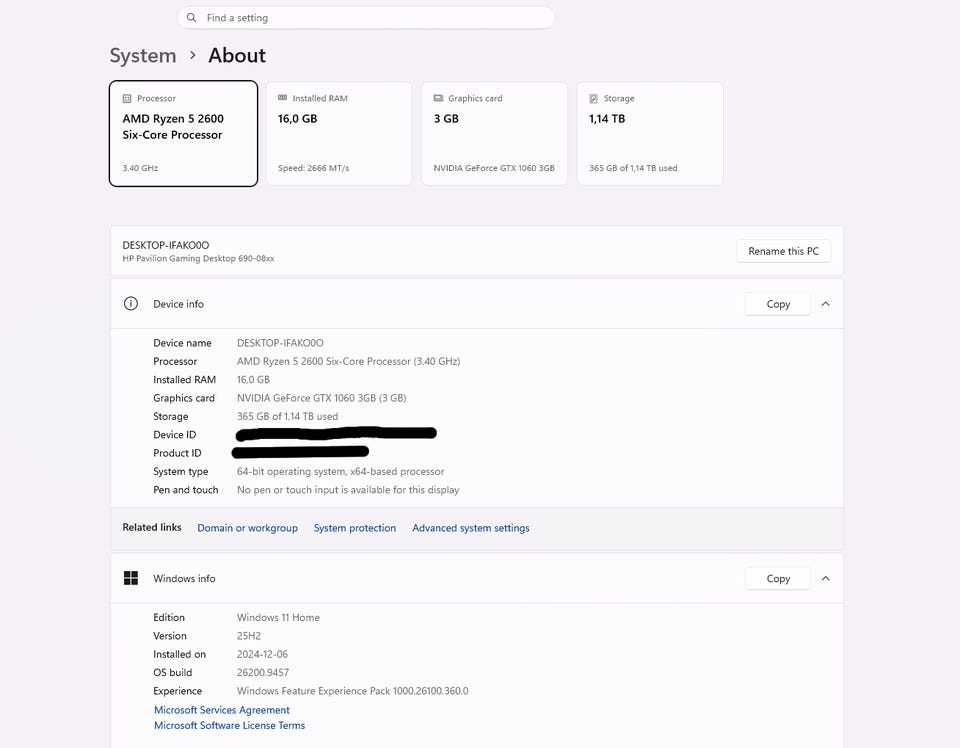960x748 pixels.
Task: Click Rename this PC button
Action: point(783,251)
